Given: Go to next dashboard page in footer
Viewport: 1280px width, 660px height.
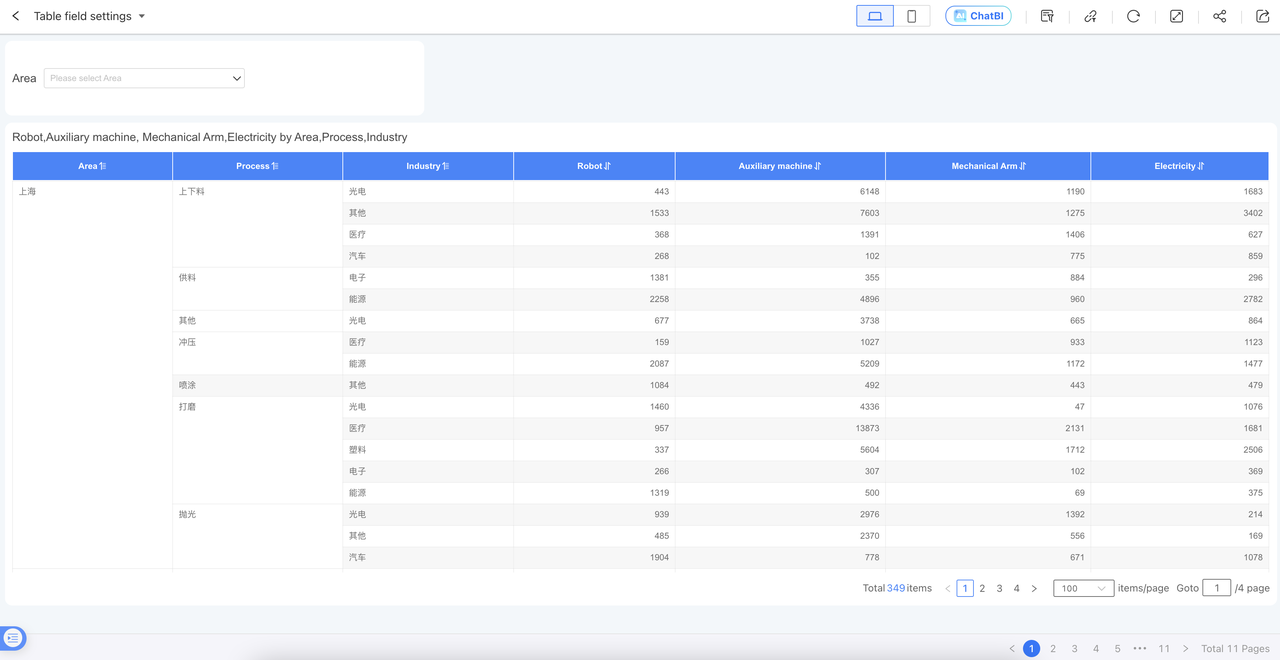Looking at the screenshot, I should click(x=1186, y=649).
